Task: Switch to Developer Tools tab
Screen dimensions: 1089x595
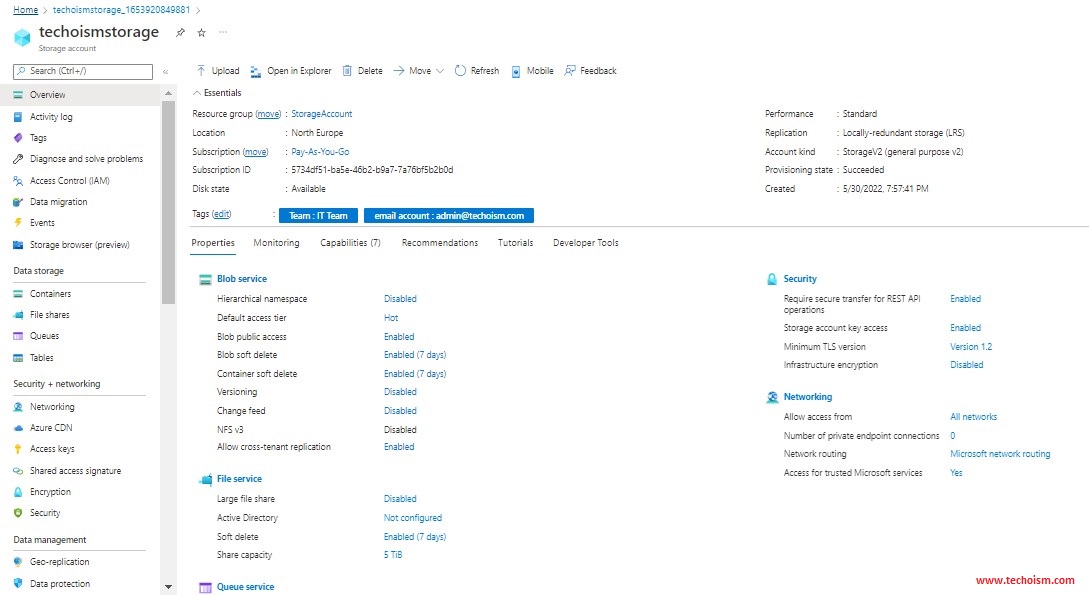Action: click(585, 243)
